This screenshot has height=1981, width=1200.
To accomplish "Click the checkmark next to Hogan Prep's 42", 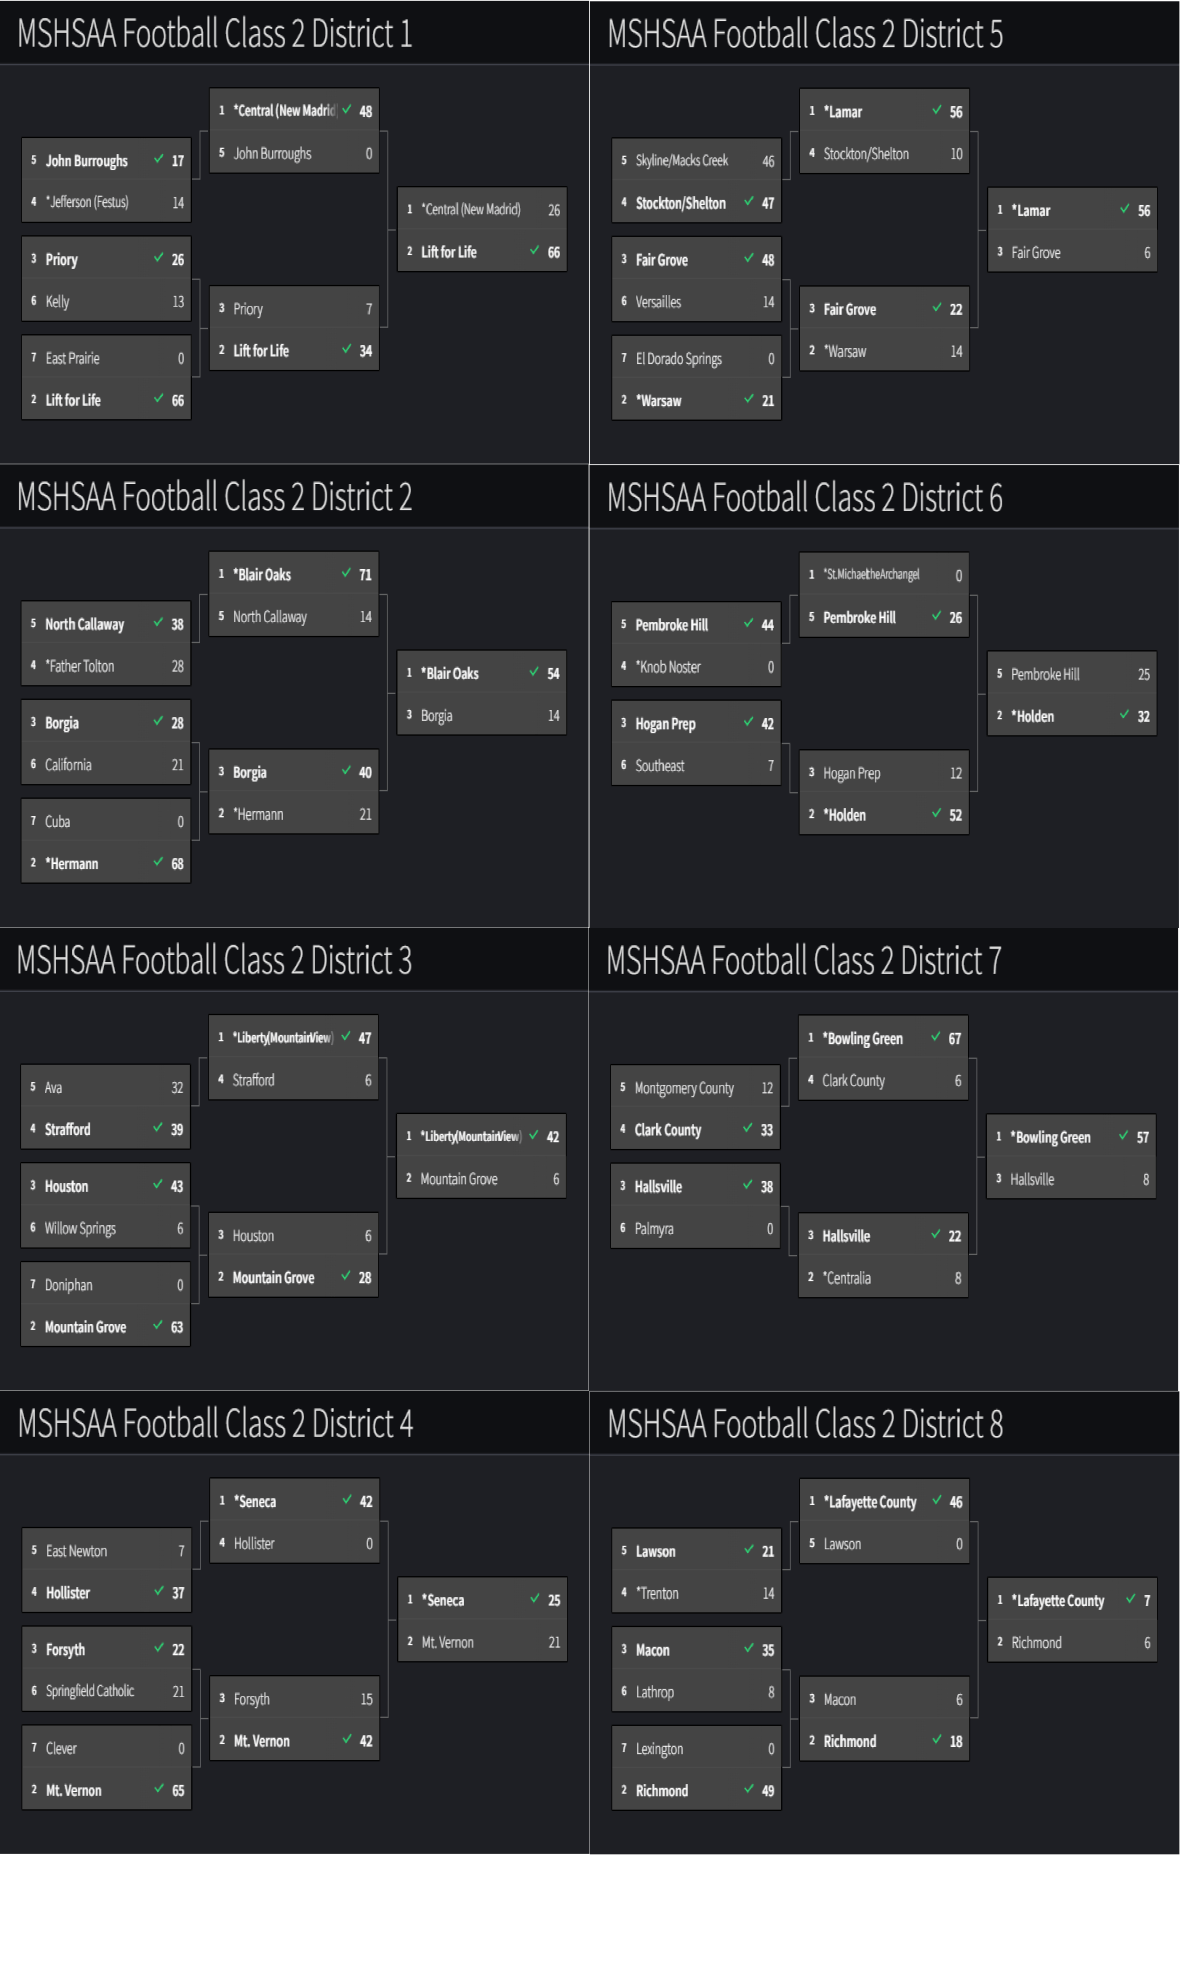I will (x=749, y=722).
